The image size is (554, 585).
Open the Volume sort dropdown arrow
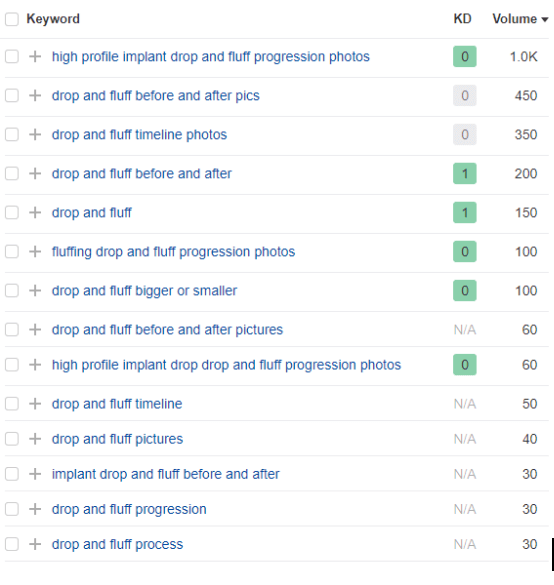point(545,19)
